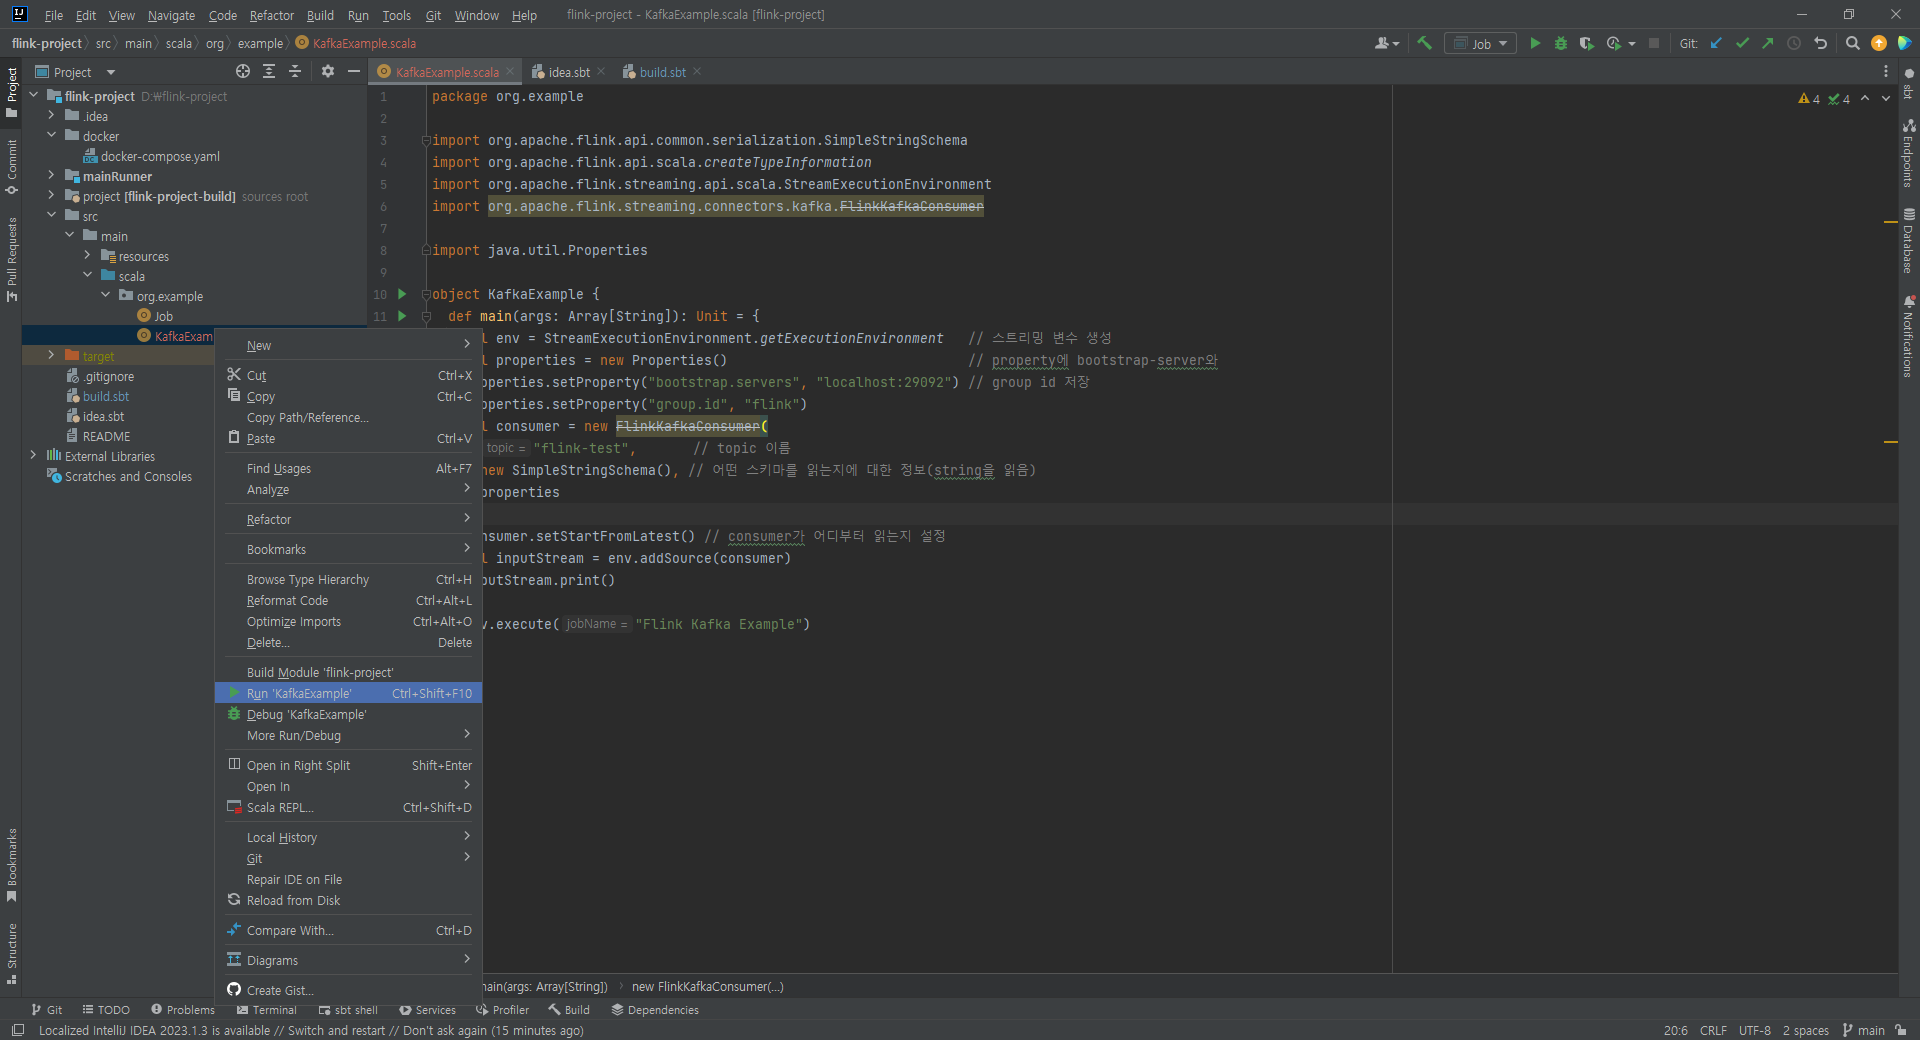Expand the mainRunner folder
The image size is (1920, 1040).
click(52, 175)
